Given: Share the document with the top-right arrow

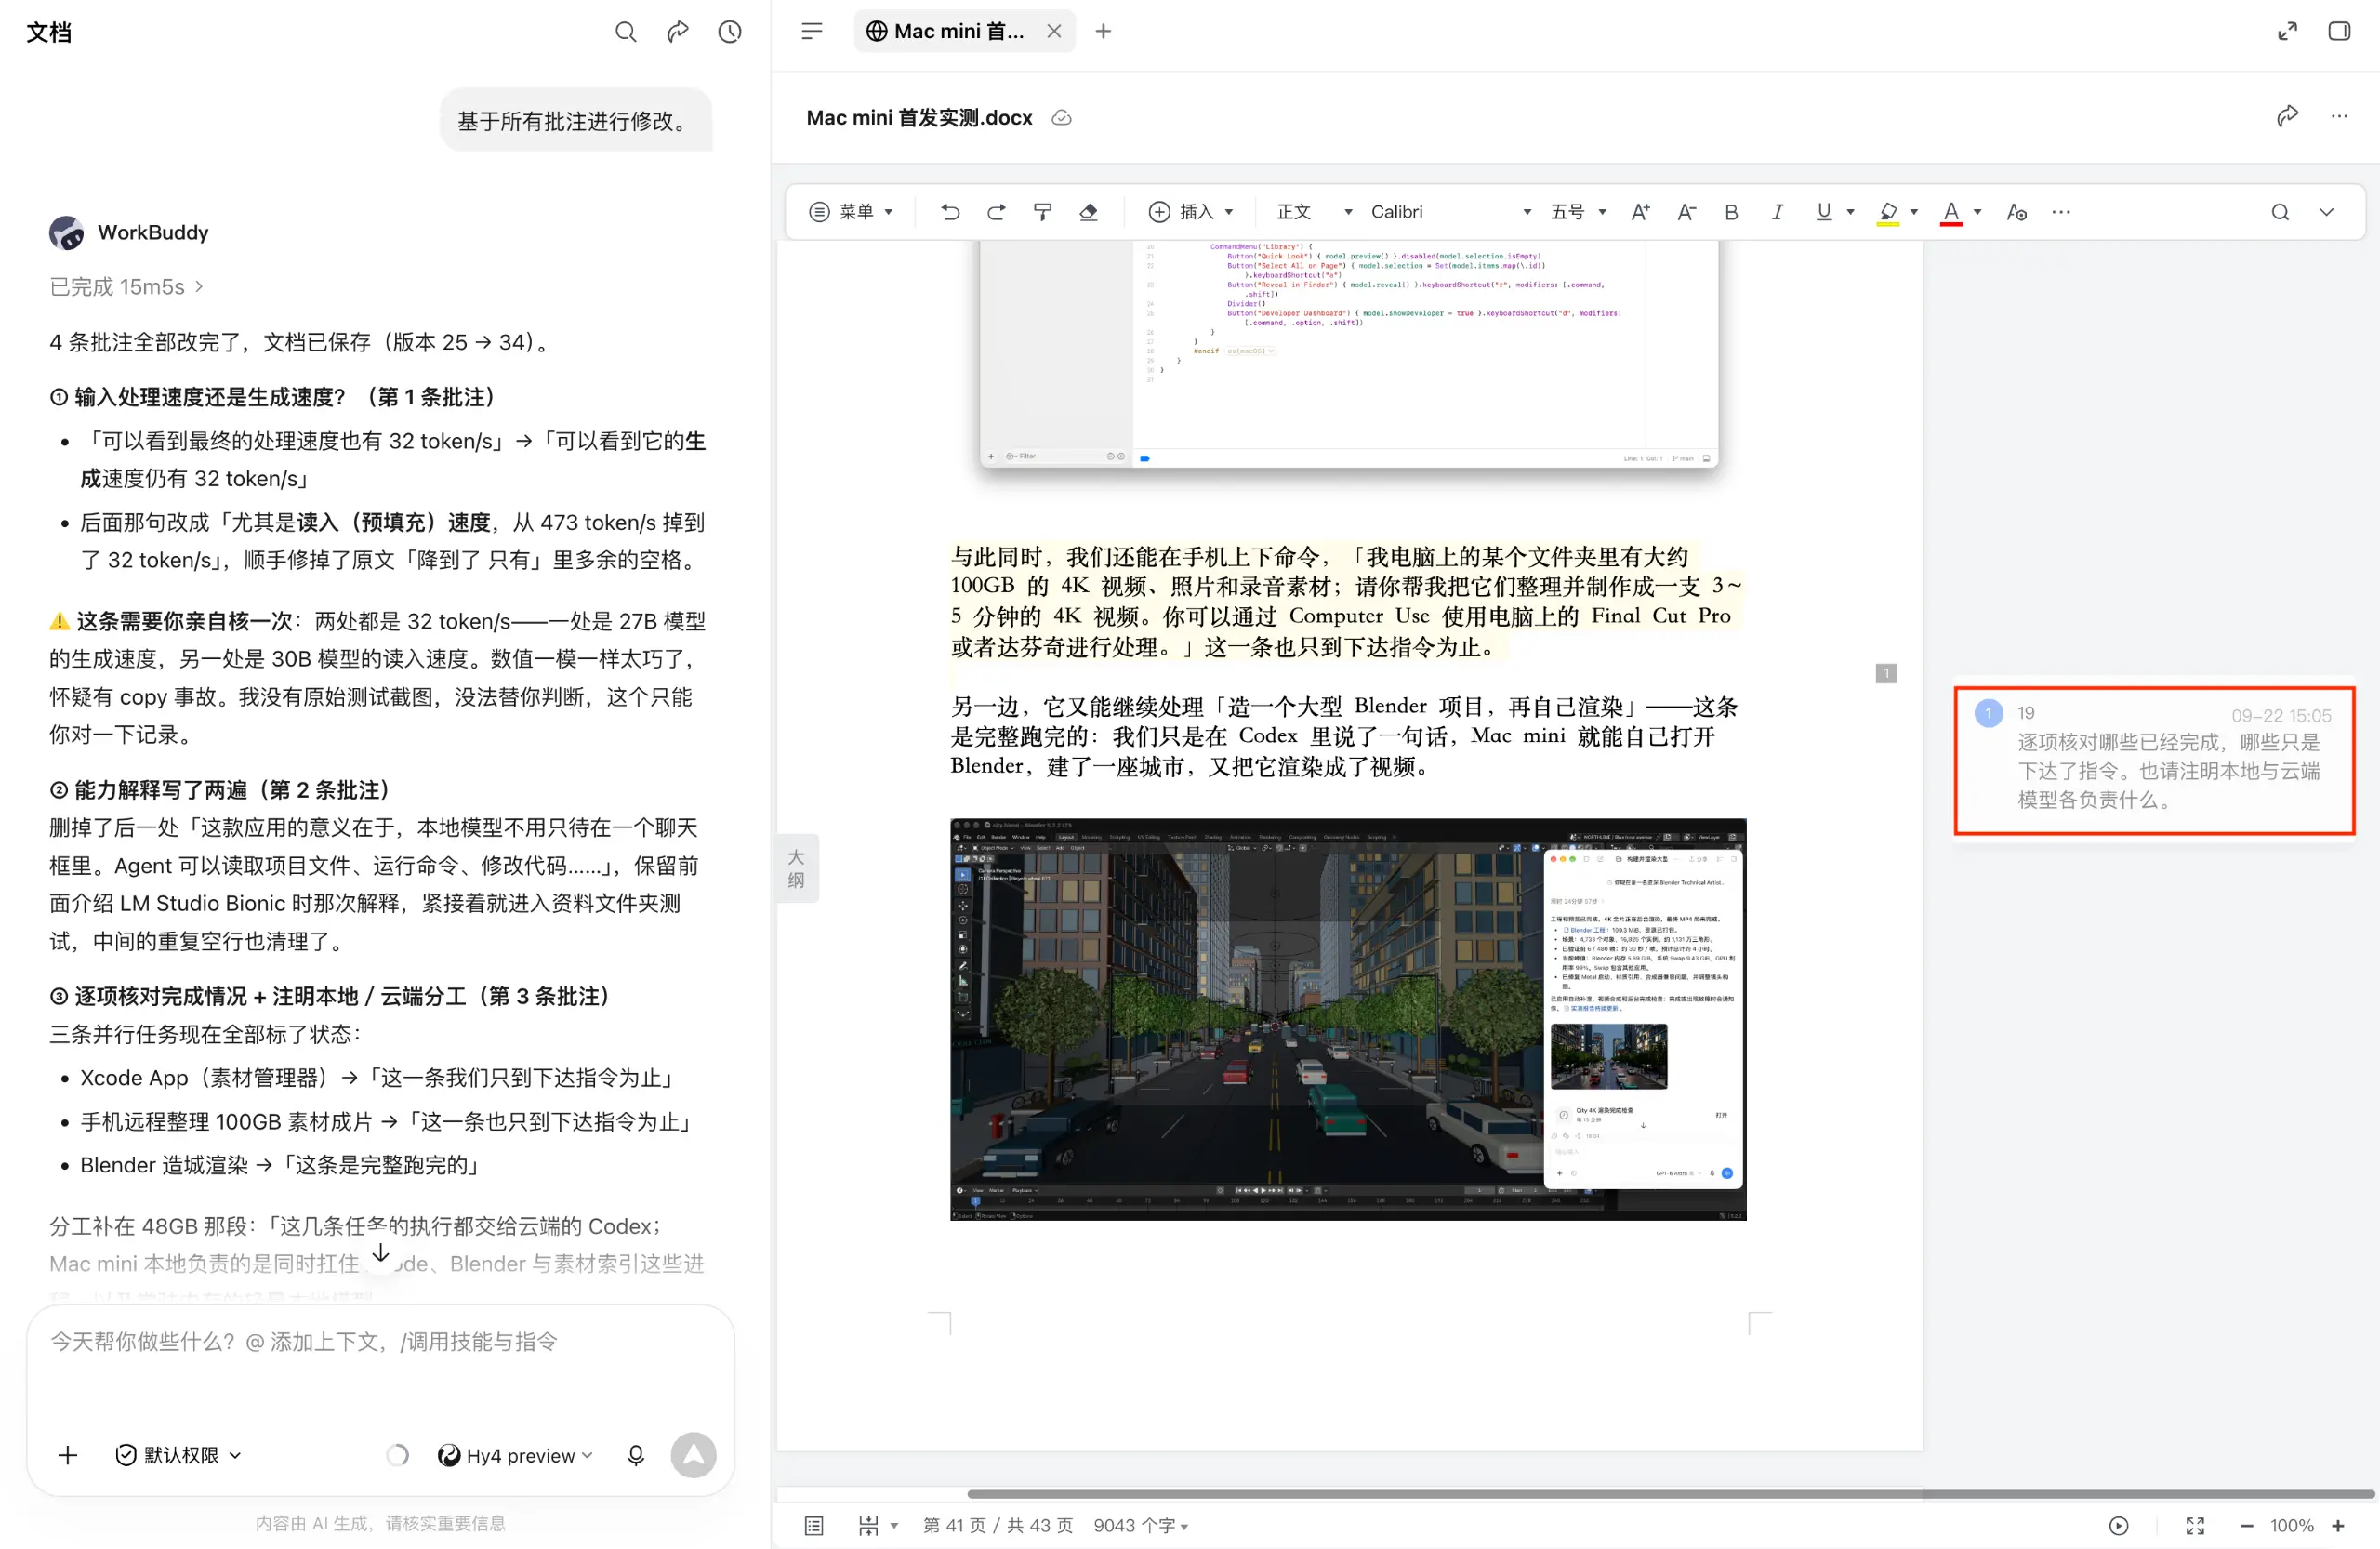Looking at the screenshot, I should click(2287, 117).
